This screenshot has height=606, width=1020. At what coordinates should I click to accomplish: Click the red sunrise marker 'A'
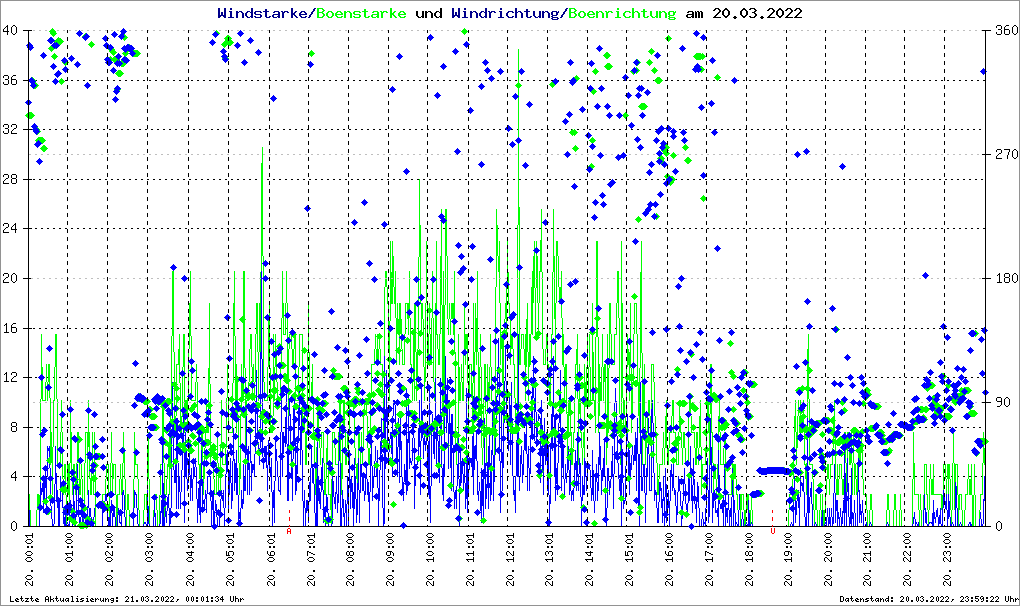[289, 531]
